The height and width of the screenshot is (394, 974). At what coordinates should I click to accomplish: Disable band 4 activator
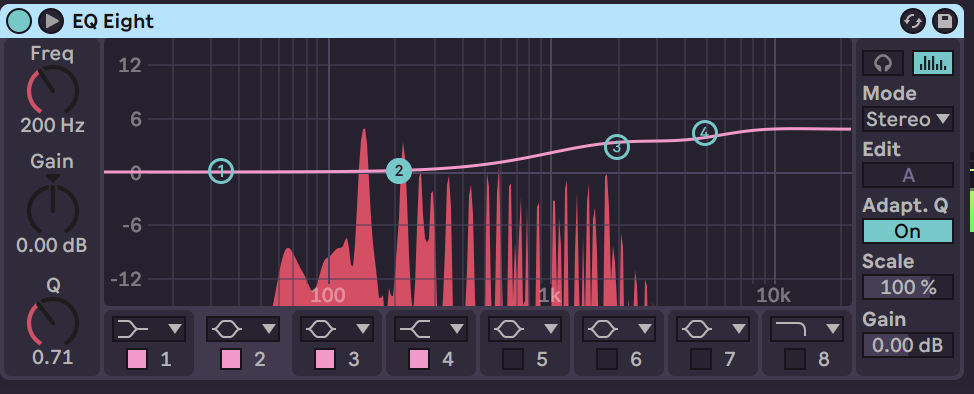tap(419, 359)
